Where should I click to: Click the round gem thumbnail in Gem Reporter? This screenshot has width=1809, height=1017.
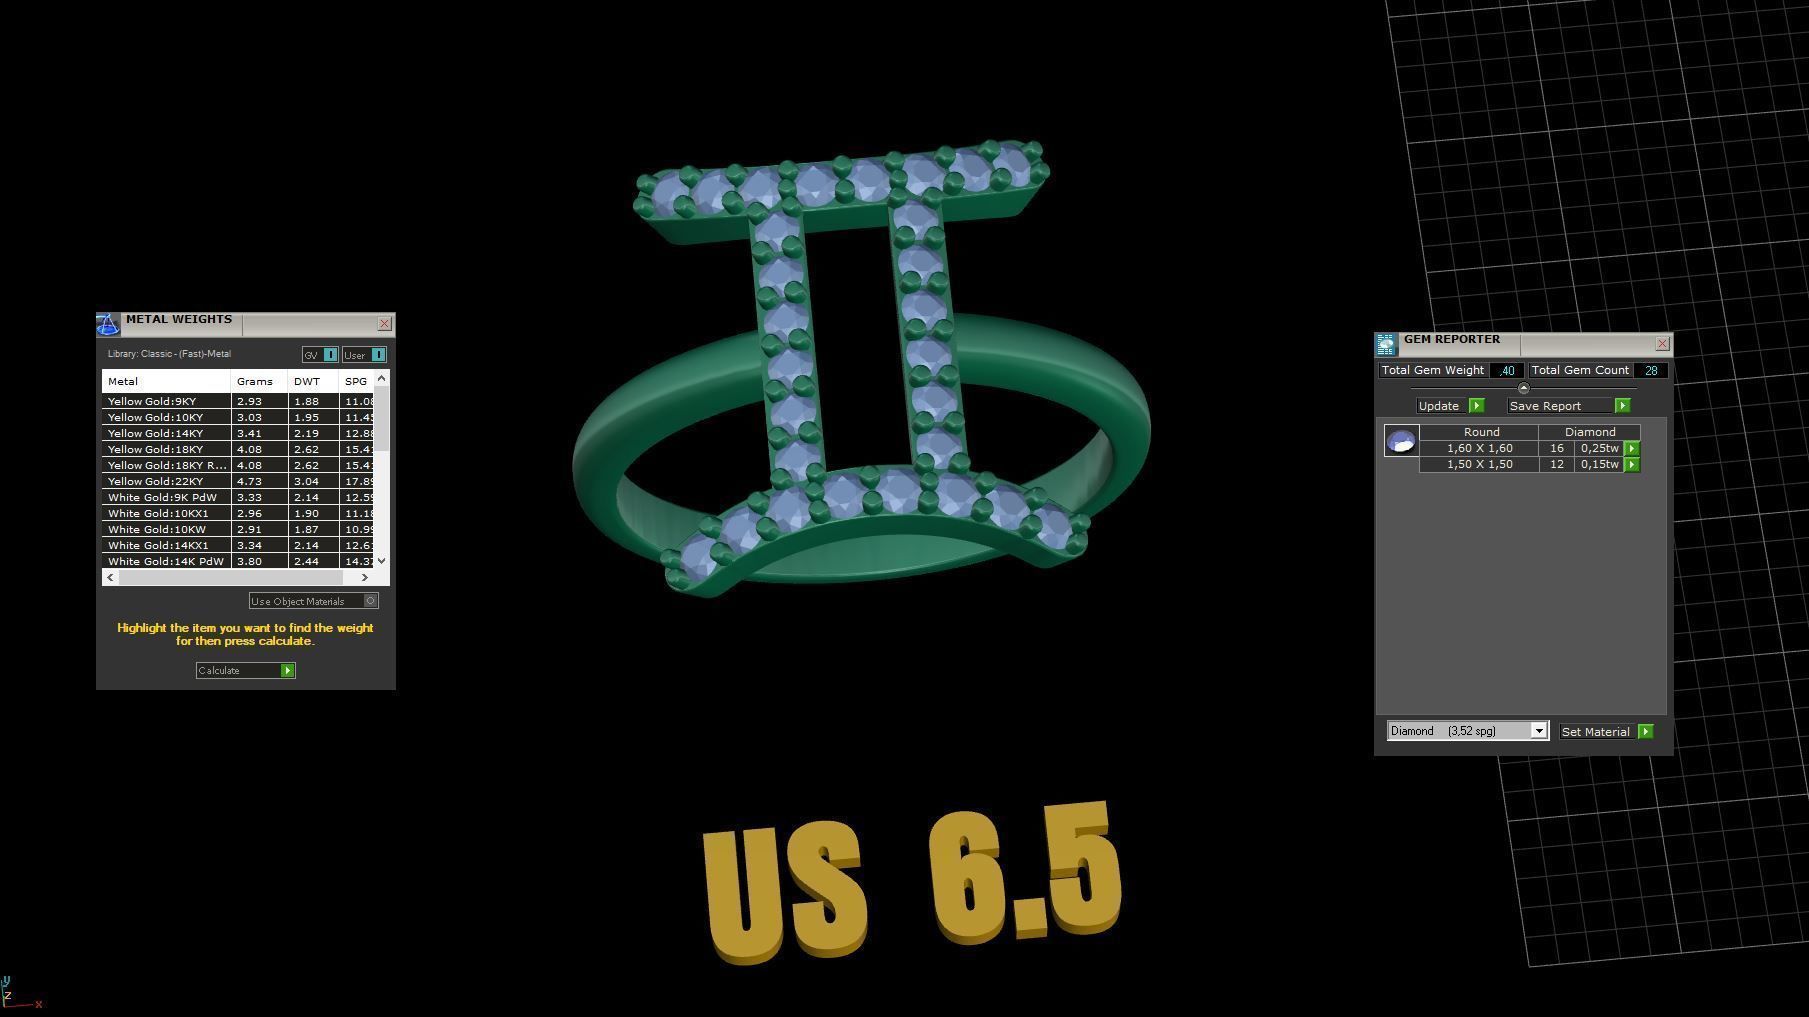tap(1401, 440)
